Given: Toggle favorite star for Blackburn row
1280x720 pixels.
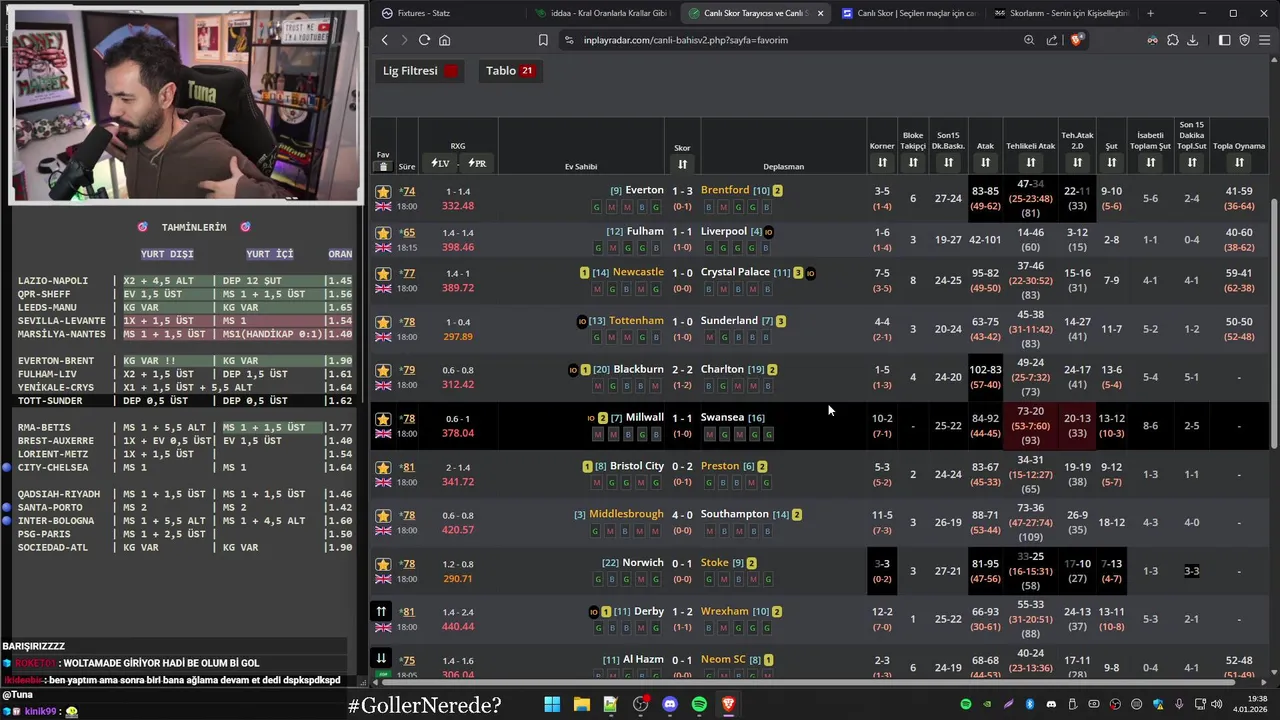Looking at the screenshot, I should coord(383,370).
